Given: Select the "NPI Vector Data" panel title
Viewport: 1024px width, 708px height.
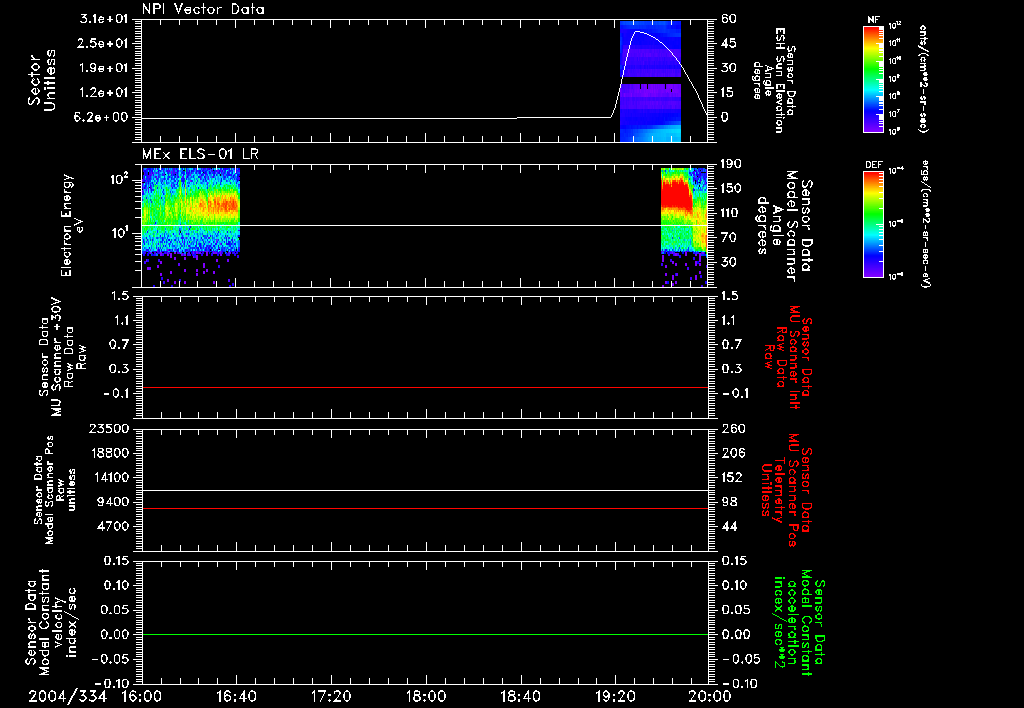Looking at the screenshot, I should pos(204,9).
